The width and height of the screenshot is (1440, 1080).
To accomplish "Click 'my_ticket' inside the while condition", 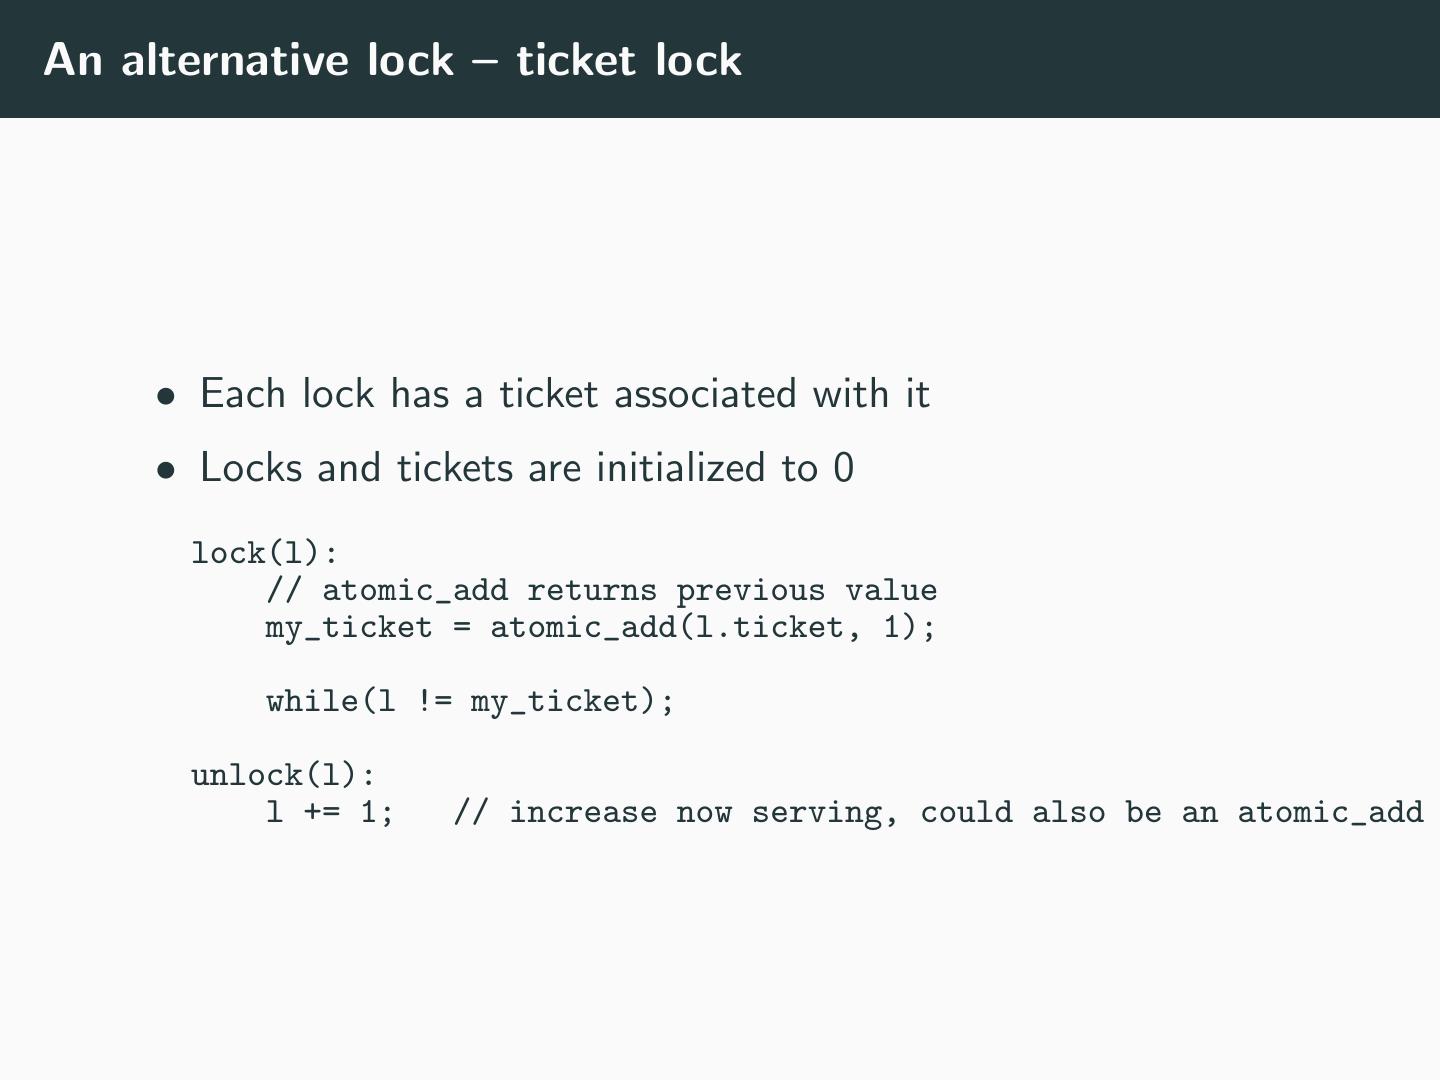I will tap(553, 701).
